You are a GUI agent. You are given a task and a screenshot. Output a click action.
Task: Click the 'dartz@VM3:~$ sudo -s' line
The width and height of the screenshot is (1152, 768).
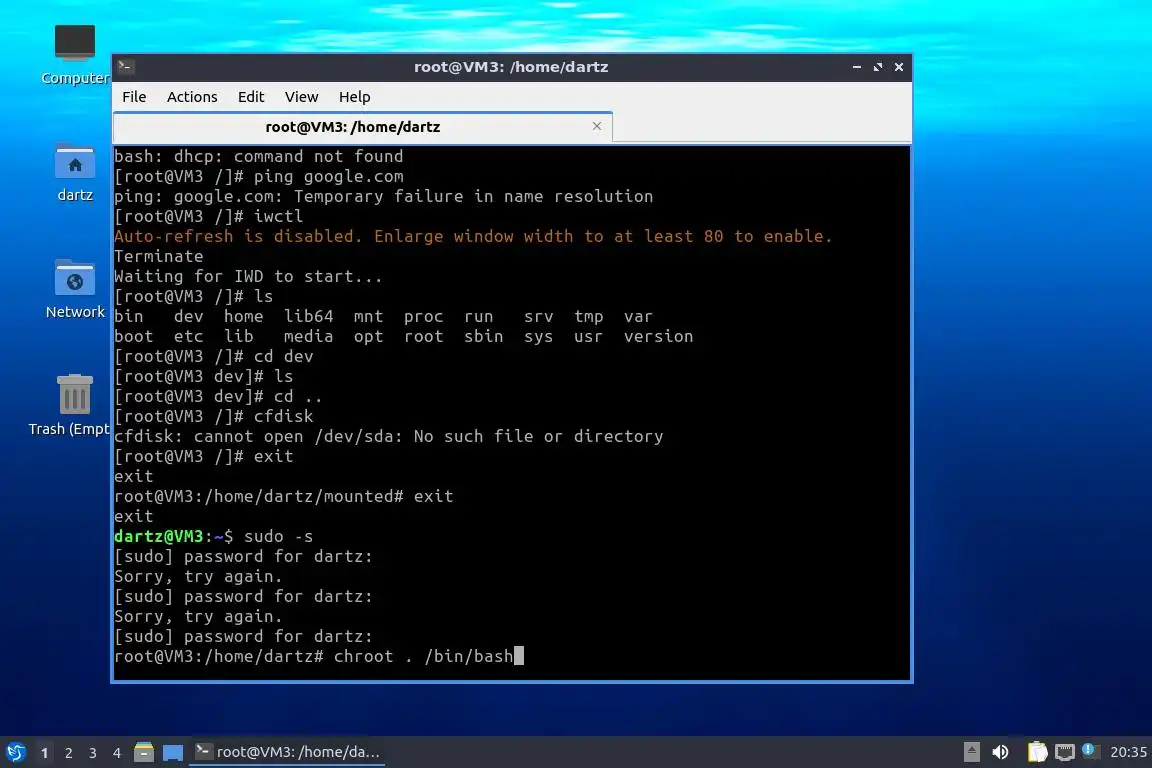tap(214, 536)
